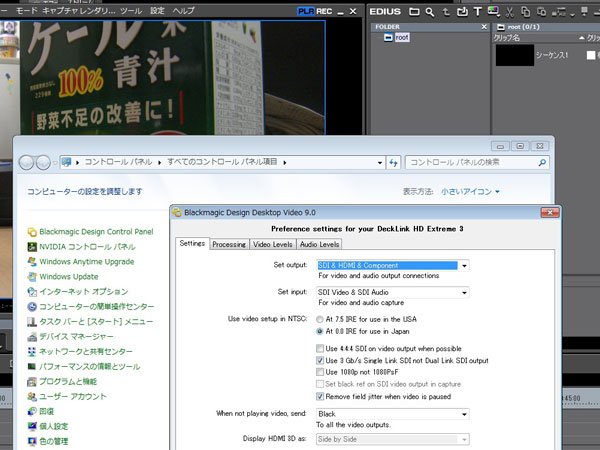This screenshot has width=600, height=450.
Task: Click the Forward button in Control Panel window
Action: click(43, 163)
